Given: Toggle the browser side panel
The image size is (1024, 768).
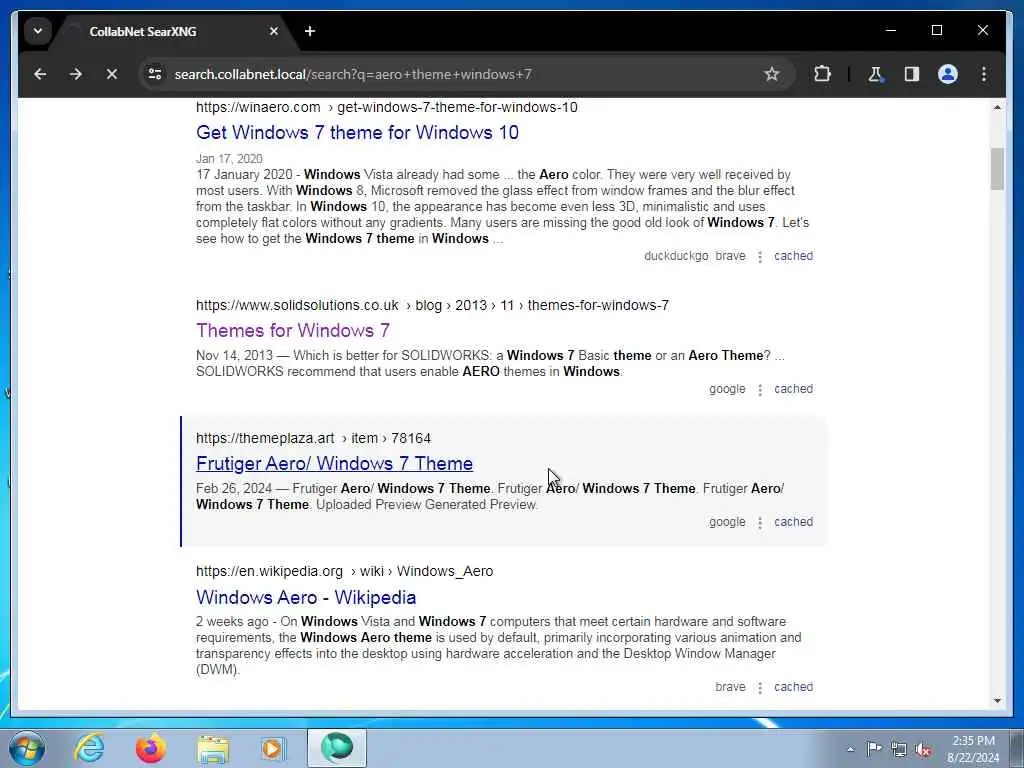Looking at the screenshot, I should click(x=912, y=74).
